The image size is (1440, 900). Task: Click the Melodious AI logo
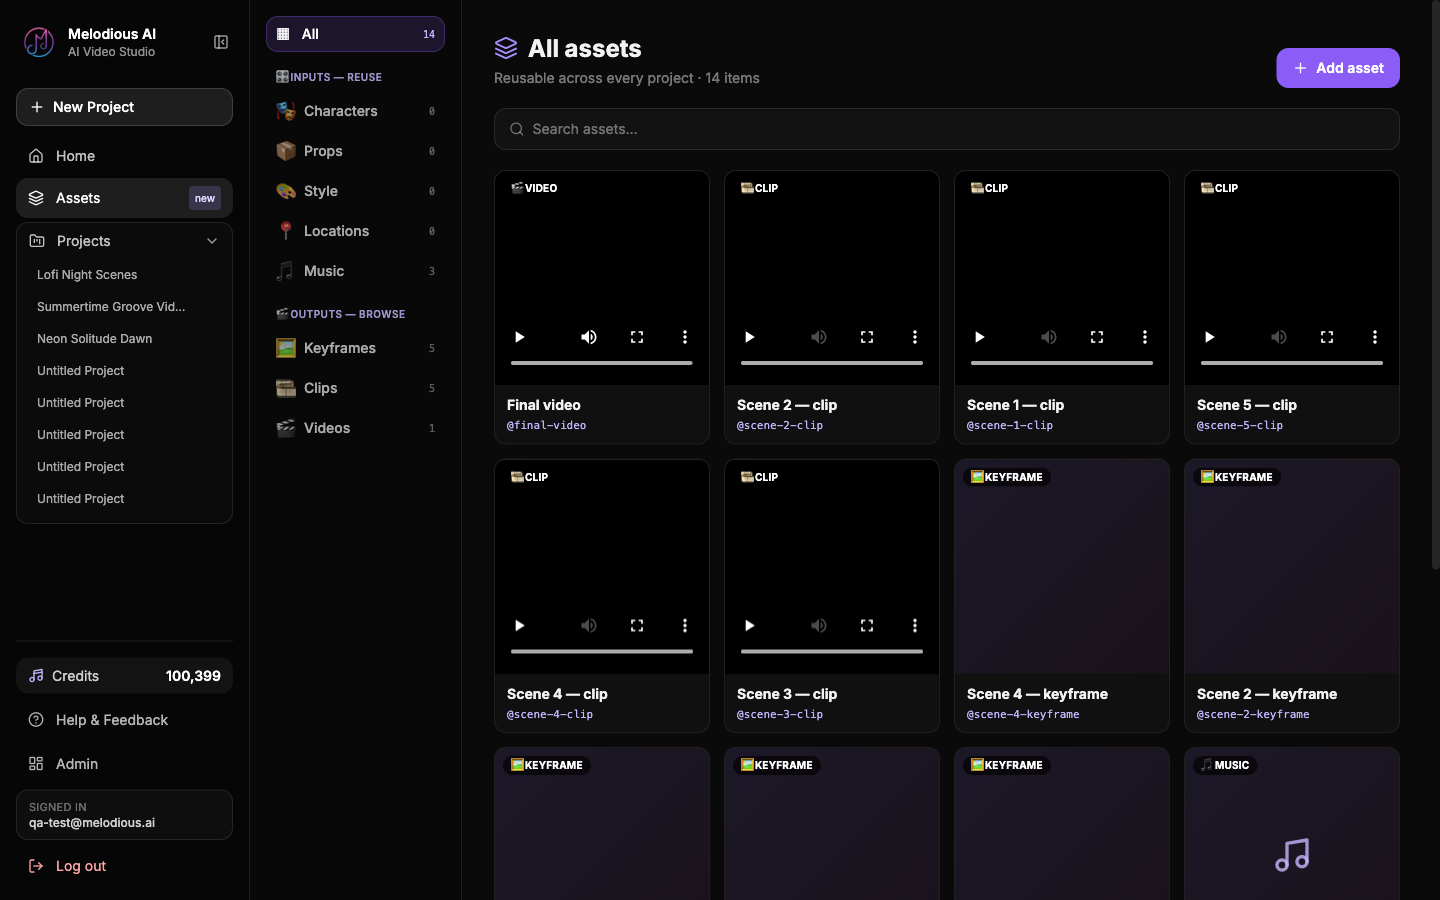coord(39,42)
